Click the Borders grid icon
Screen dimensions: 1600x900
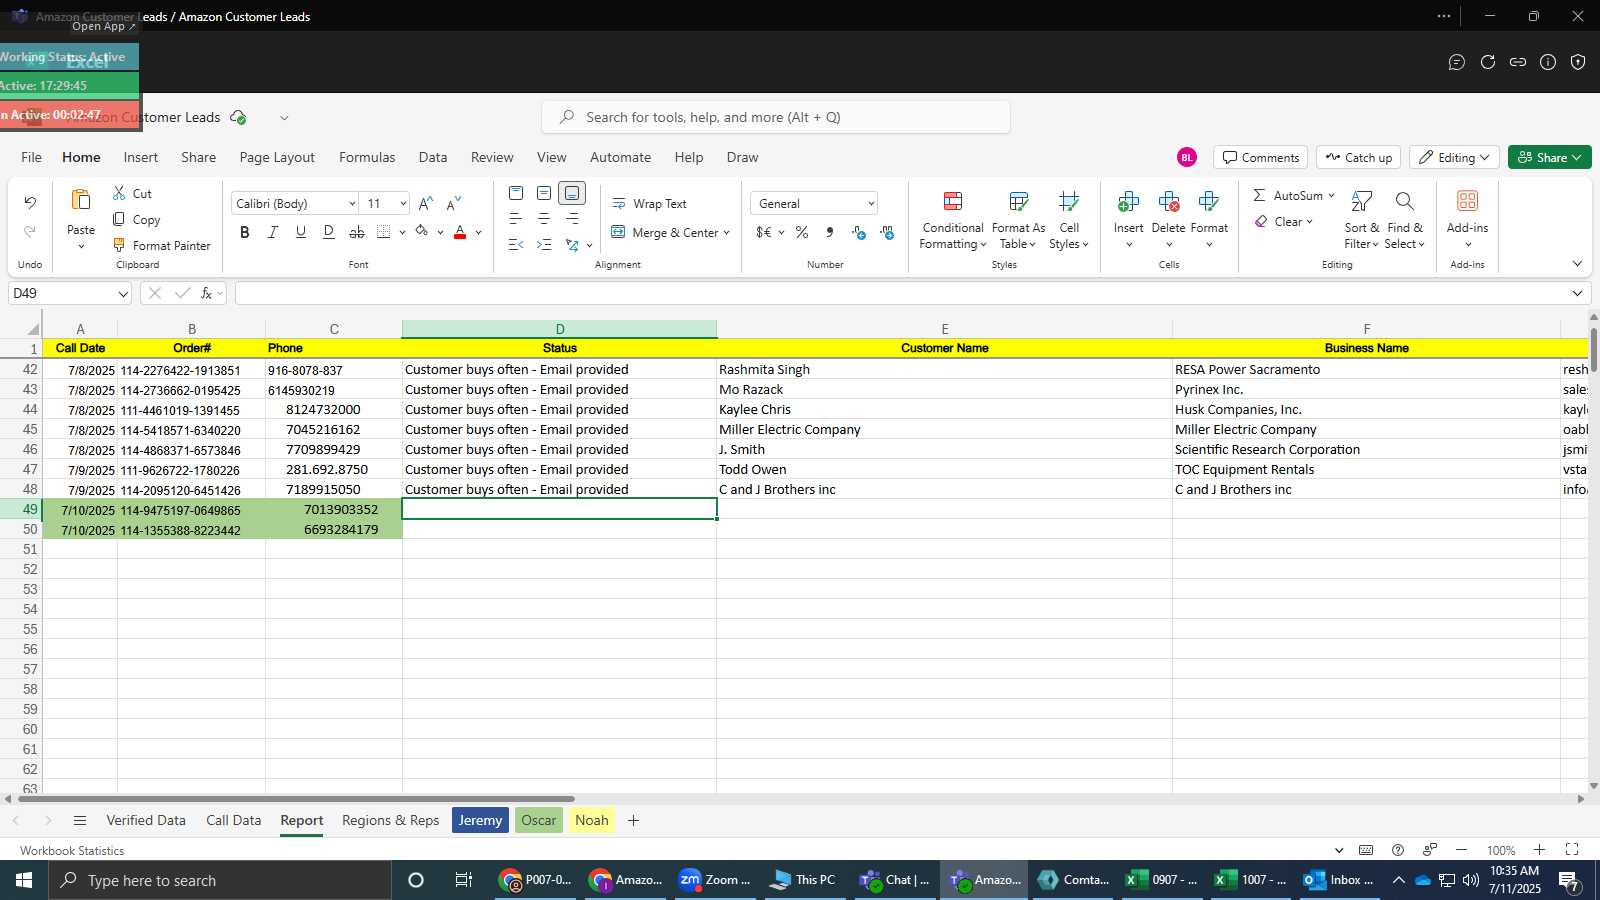coord(384,232)
